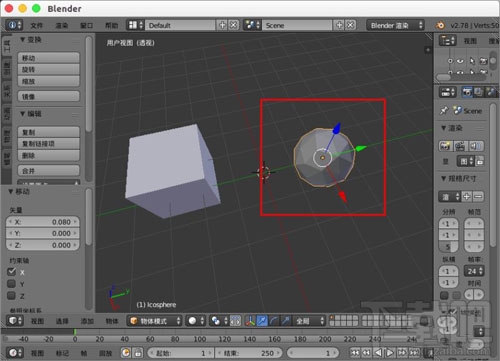Toggle the renderability camera icon in top outliner row

click(483, 61)
